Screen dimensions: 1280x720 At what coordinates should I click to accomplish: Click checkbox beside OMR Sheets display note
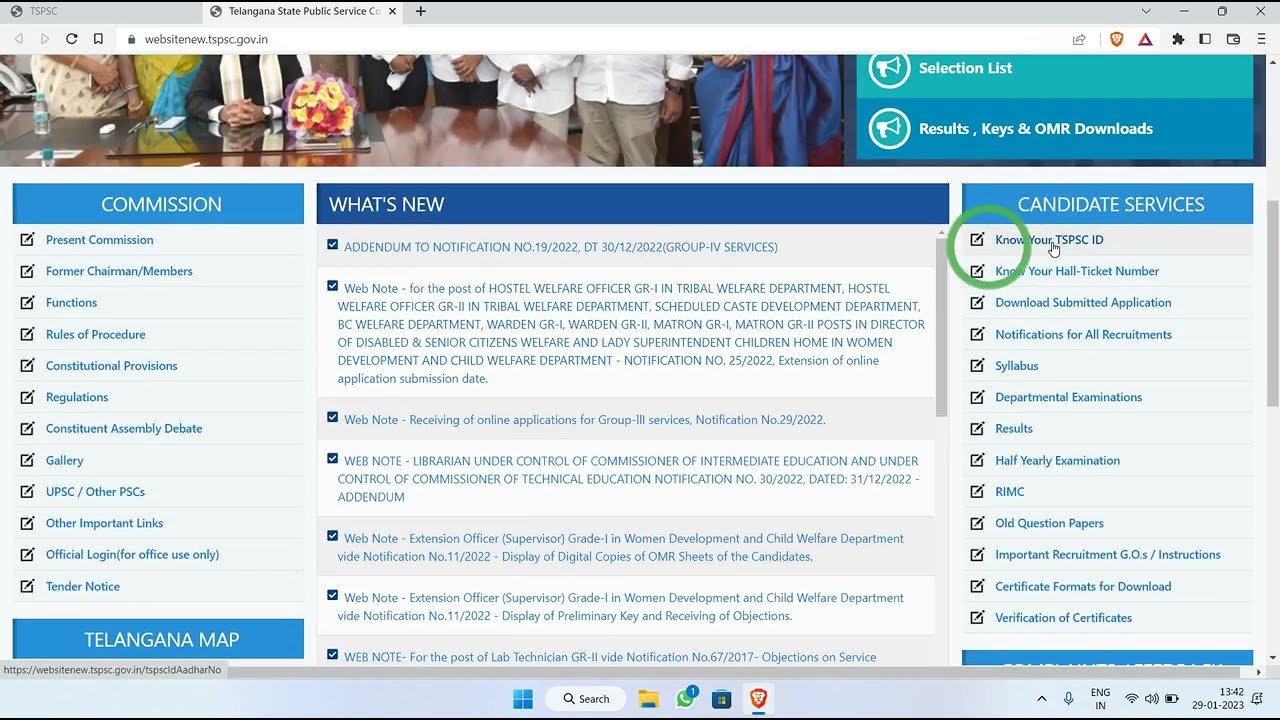[333, 536]
